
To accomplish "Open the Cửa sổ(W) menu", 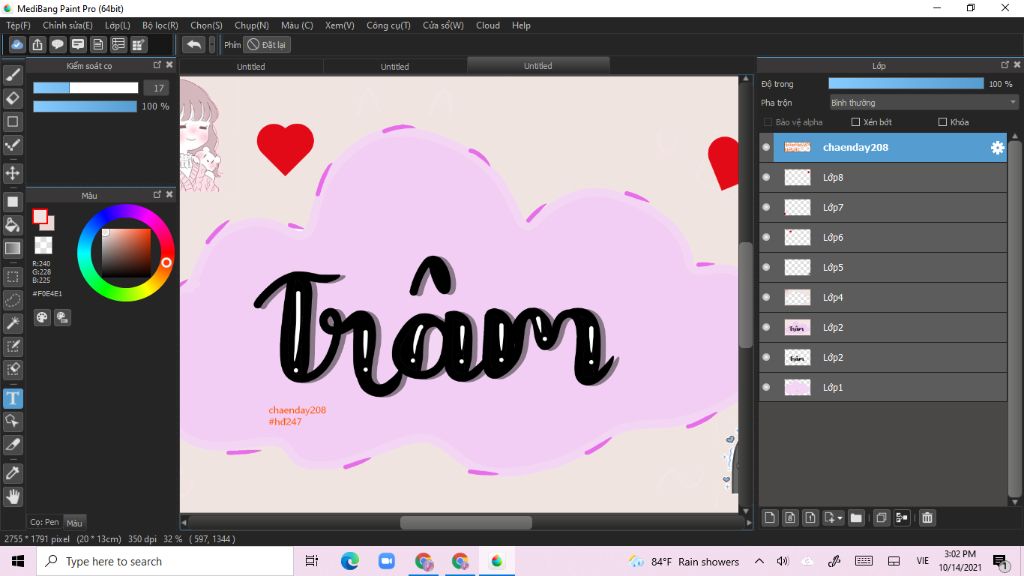I will click(443, 25).
